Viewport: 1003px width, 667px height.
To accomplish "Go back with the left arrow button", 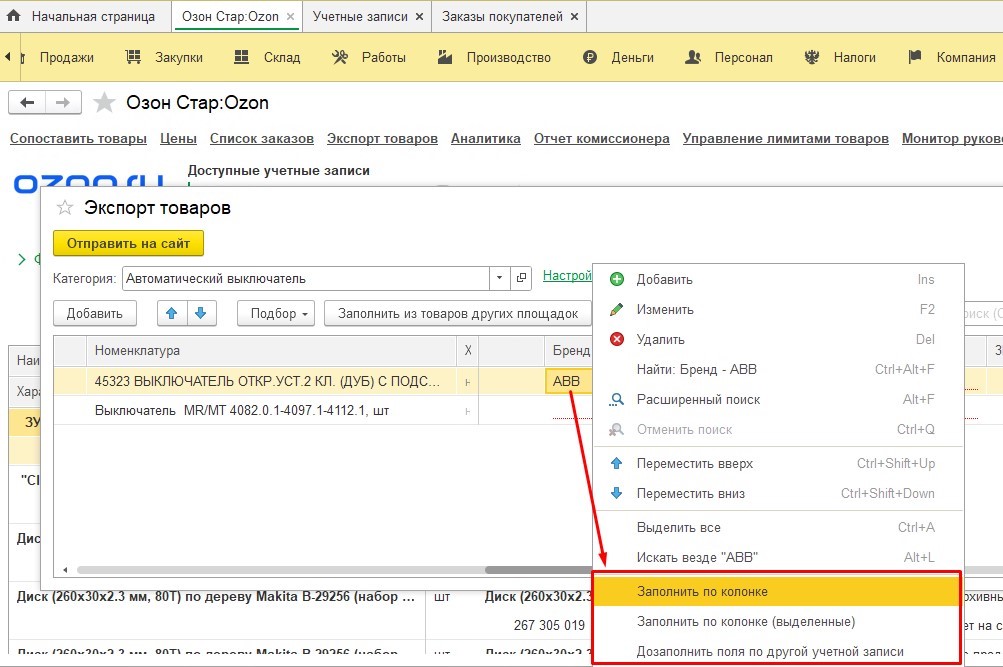I will [27, 102].
